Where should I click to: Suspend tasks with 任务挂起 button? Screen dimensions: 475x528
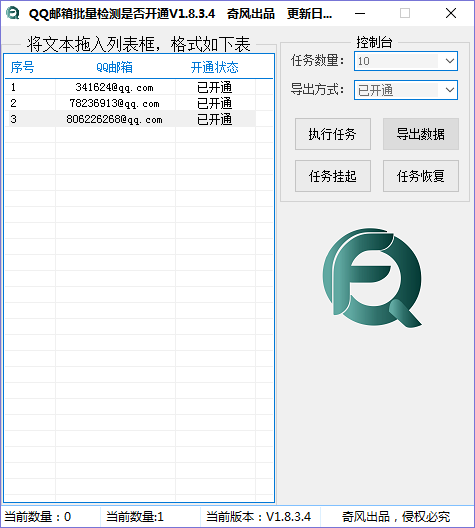[333, 176]
